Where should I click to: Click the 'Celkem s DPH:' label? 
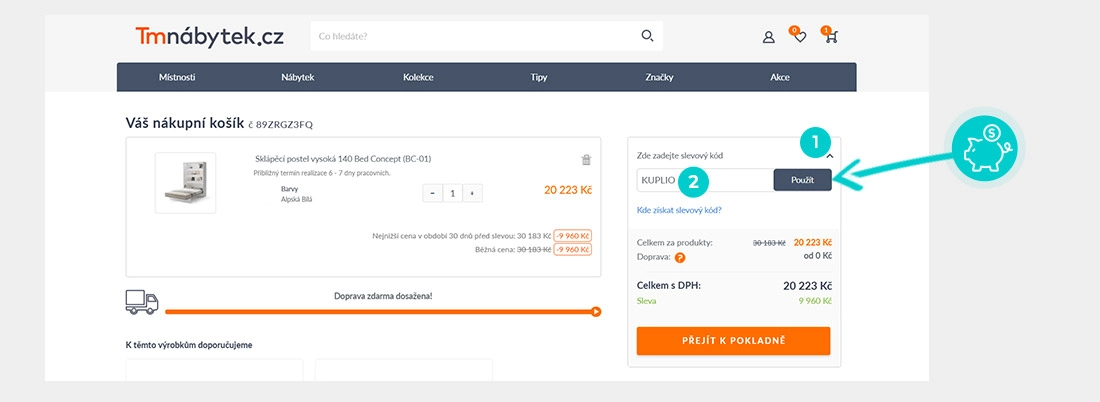pyautogui.click(x=669, y=286)
